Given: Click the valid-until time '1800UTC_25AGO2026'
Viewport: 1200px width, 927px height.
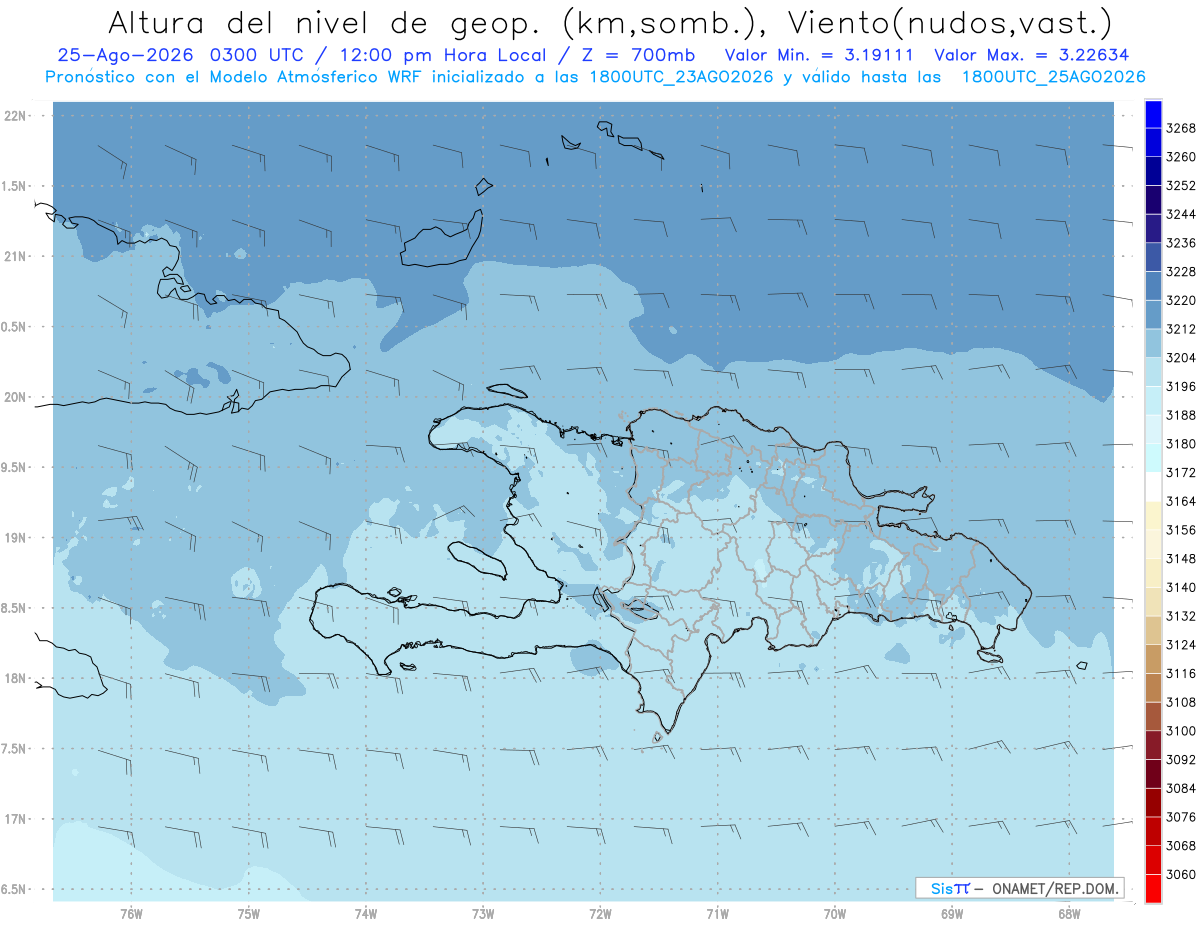Looking at the screenshot, I should tap(1052, 77).
